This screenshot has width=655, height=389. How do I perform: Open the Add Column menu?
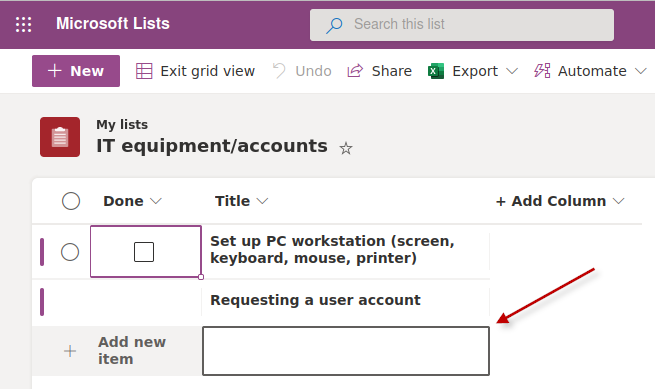(560, 201)
